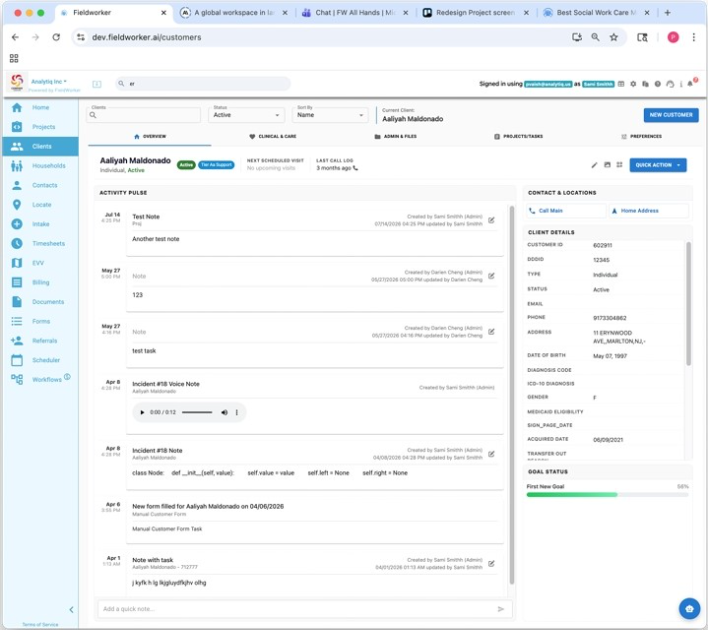Screen dimensions: 708x630
Task: Open Home in the sidebar
Action: (40, 107)
